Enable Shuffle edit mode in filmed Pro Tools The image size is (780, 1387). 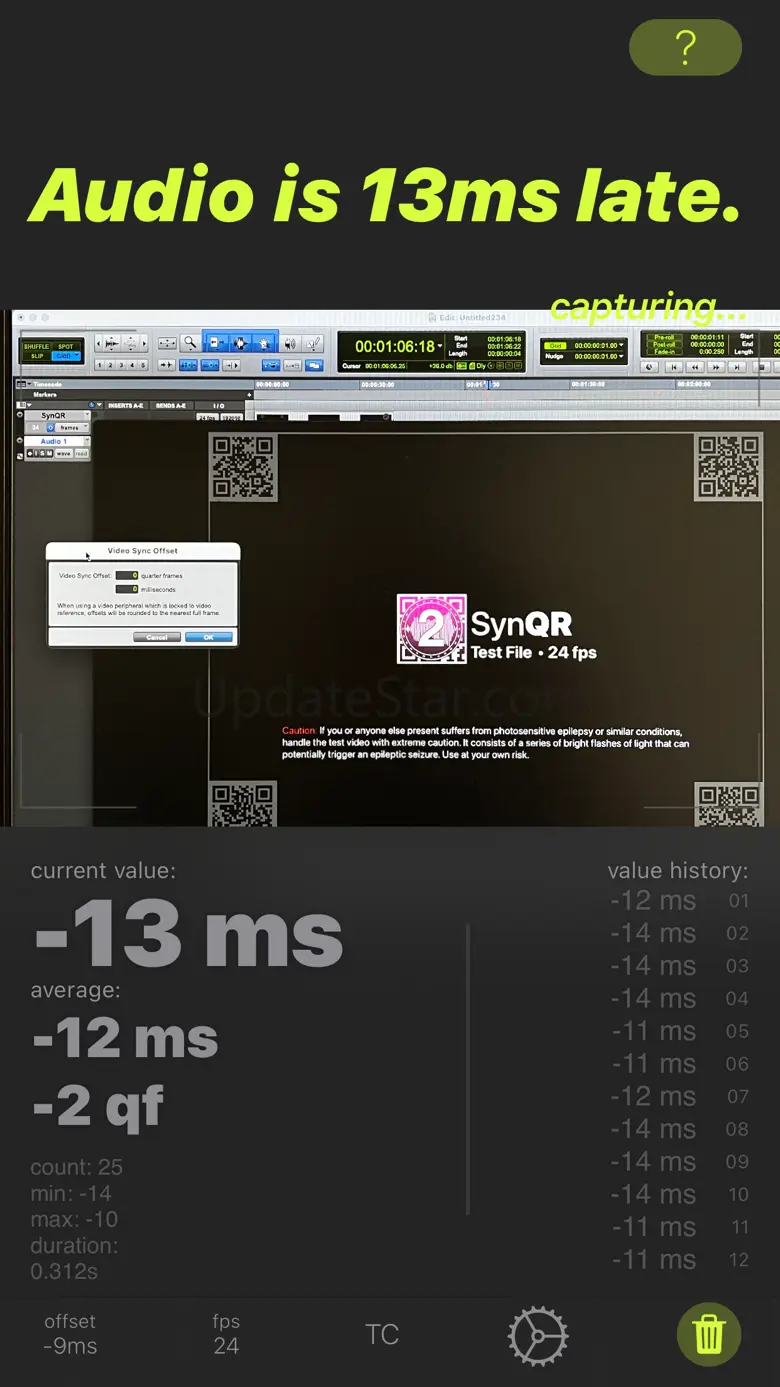pyautogui.click(x=36, y=346)
